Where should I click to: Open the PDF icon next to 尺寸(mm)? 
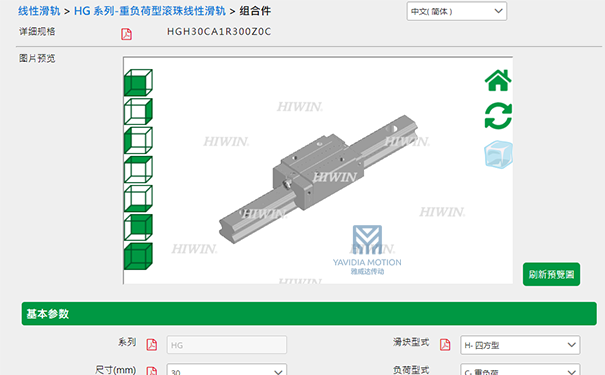152,370
